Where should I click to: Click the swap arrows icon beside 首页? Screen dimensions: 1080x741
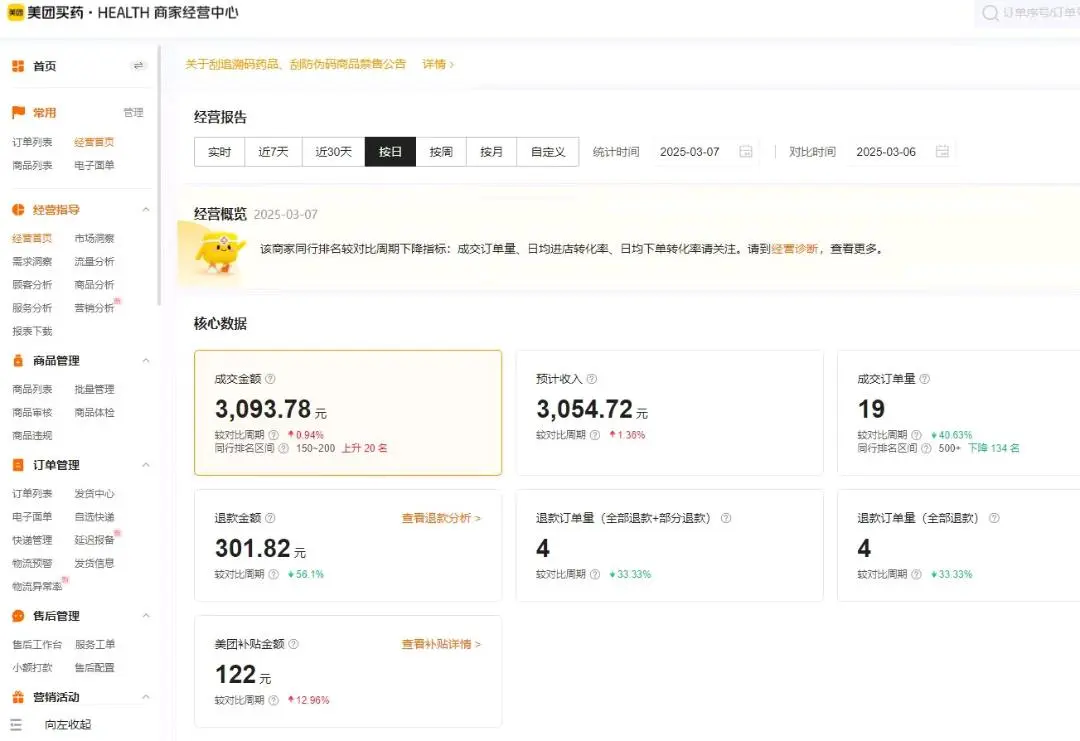[x=138, y=65]
